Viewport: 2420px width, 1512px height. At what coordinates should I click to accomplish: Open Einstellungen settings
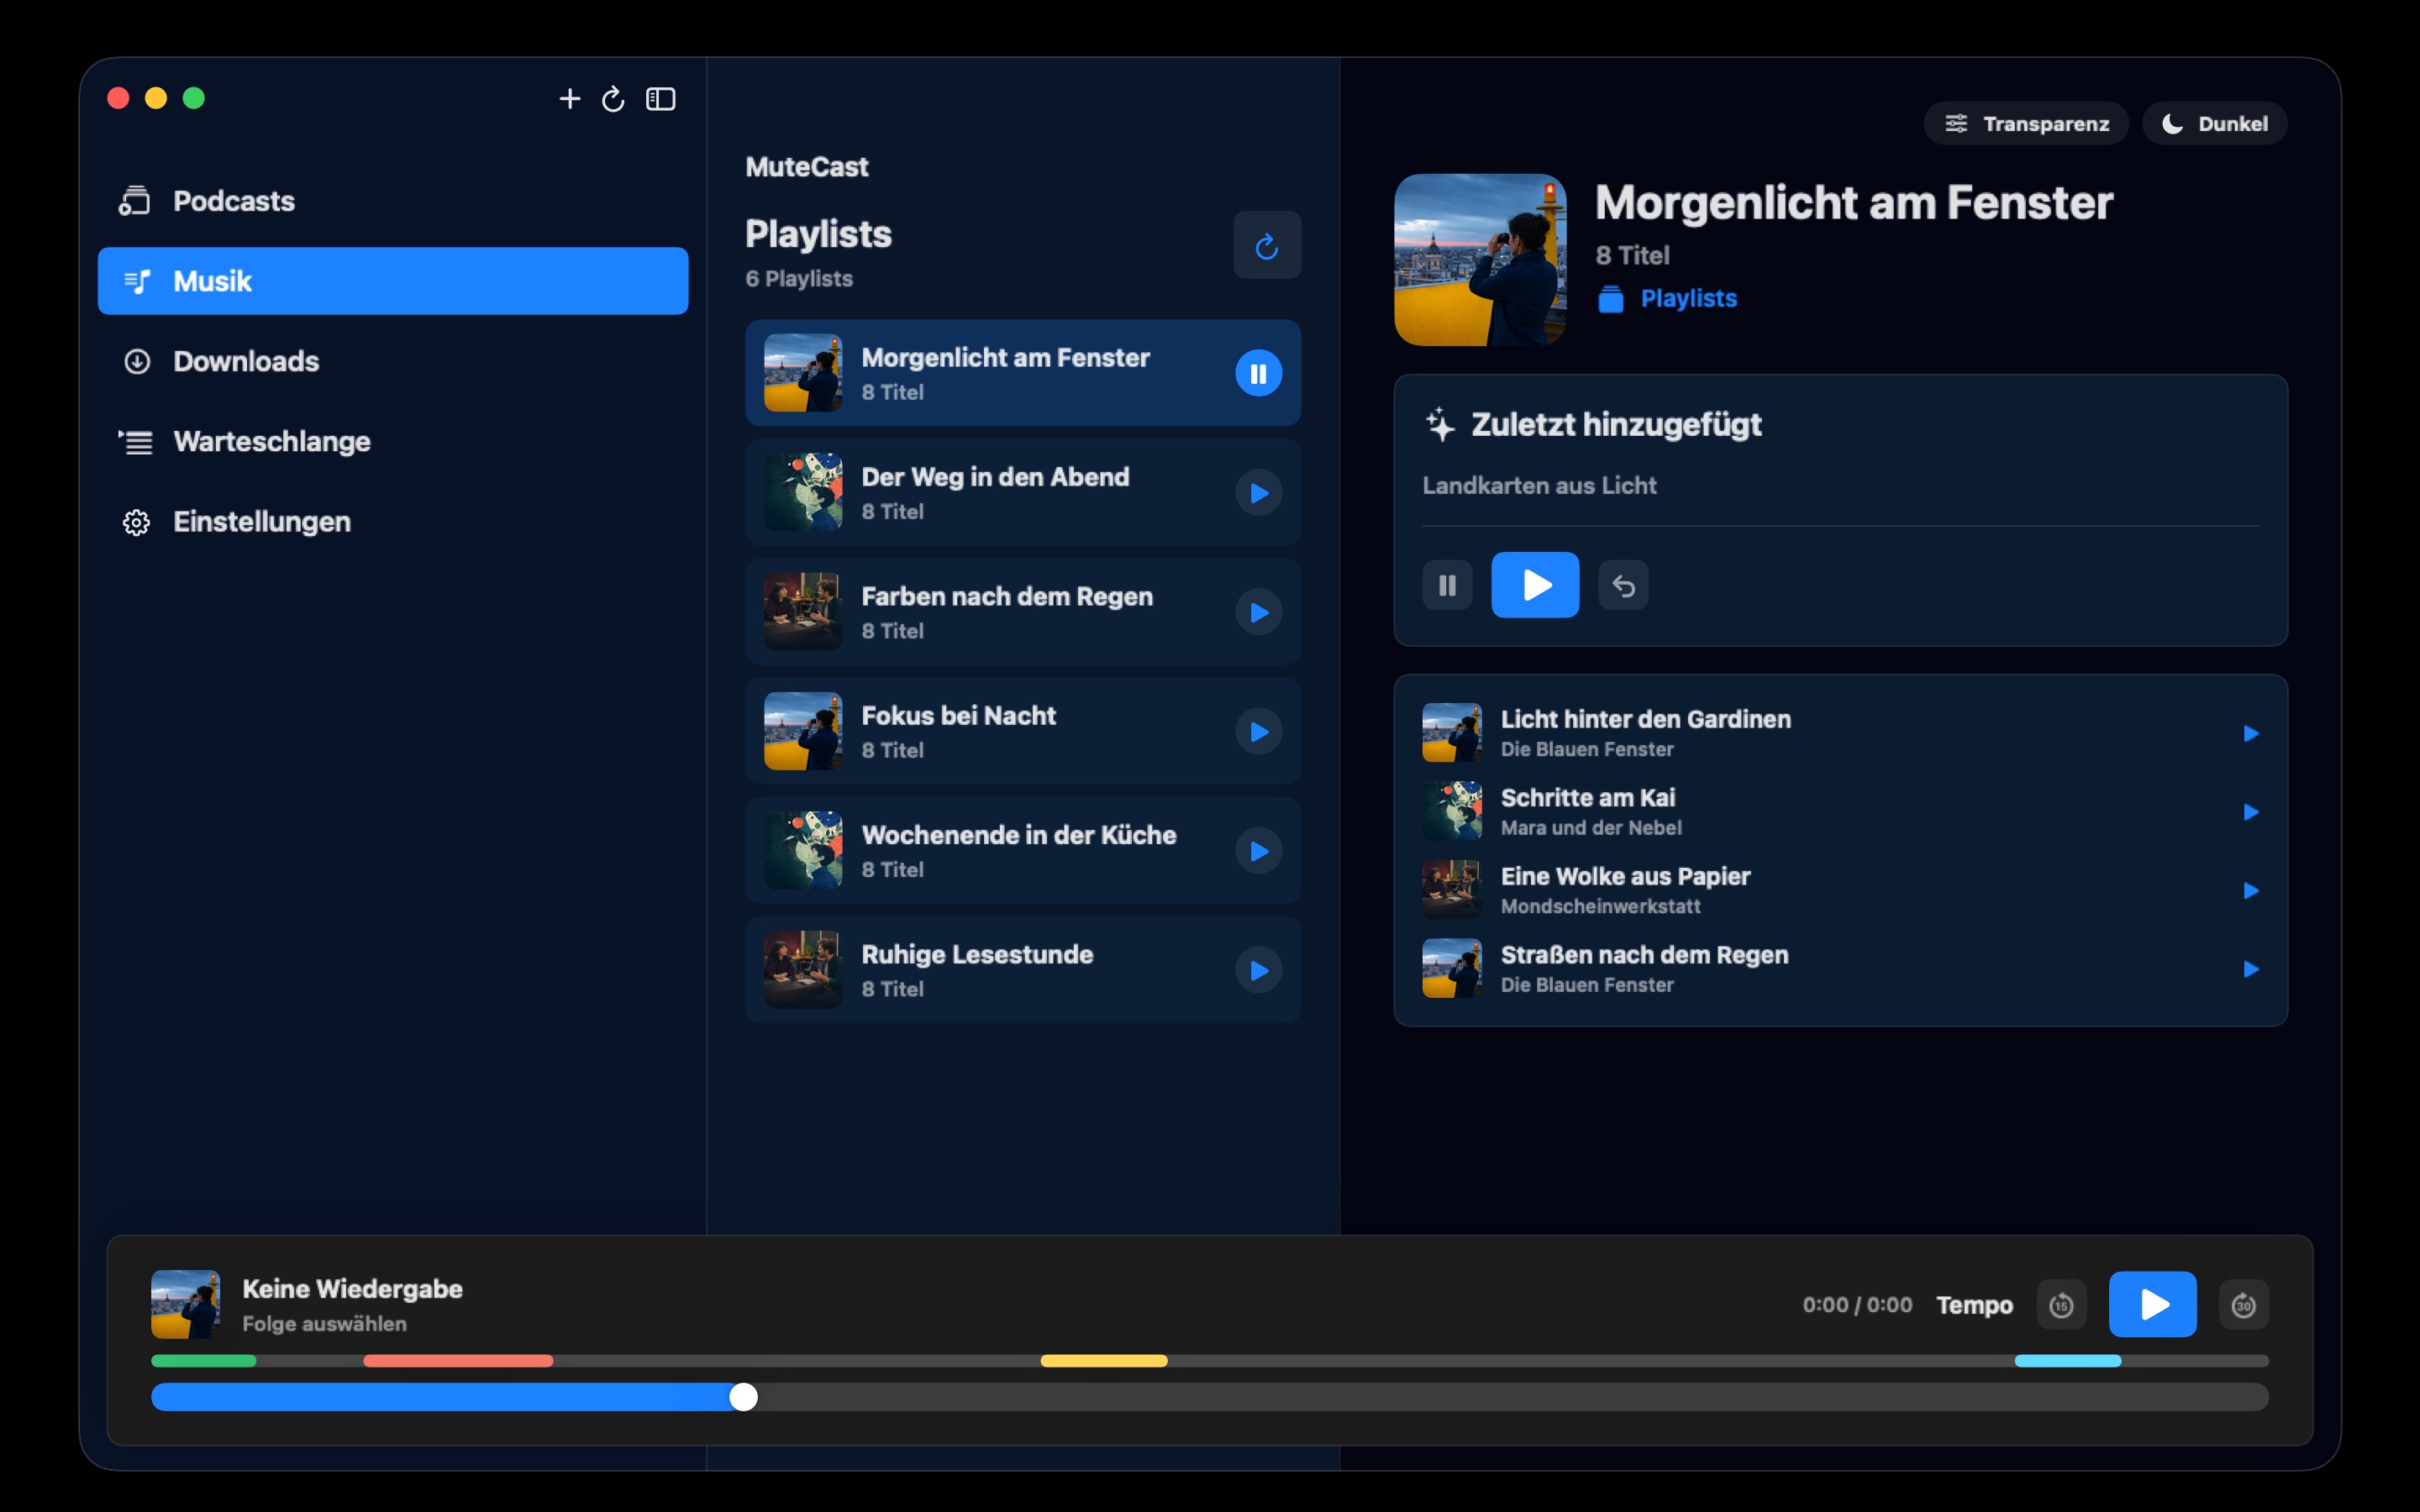[x=393, y=521]
